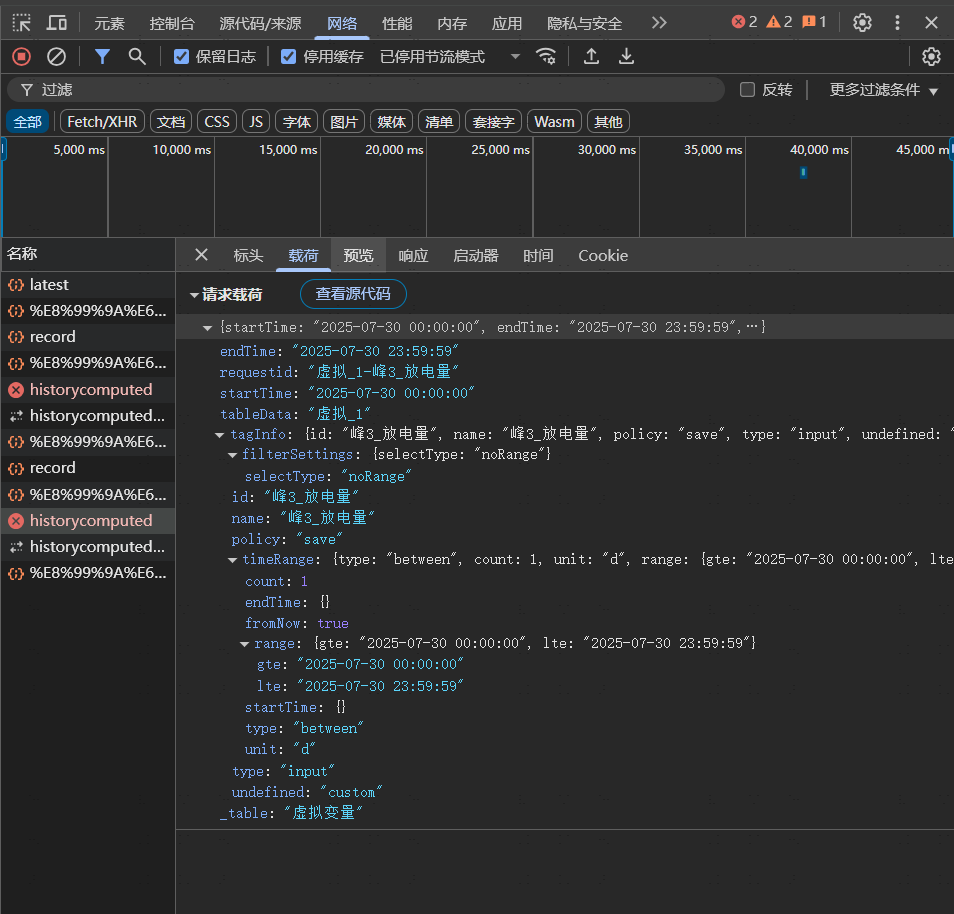This screenshot has width=954, height=914.
Task: Filter requests by Fetch/XHR
Action: click(x=102, y=122)
